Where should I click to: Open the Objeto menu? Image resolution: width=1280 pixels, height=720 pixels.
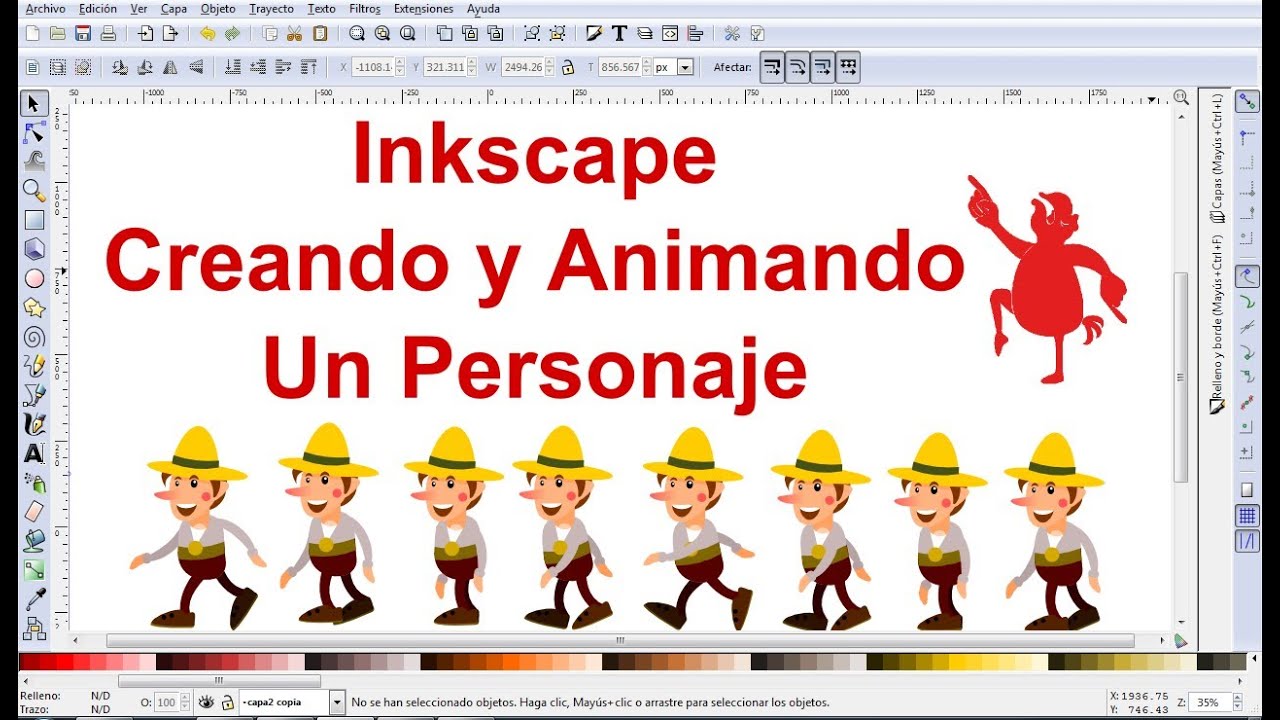click(218, 9)
